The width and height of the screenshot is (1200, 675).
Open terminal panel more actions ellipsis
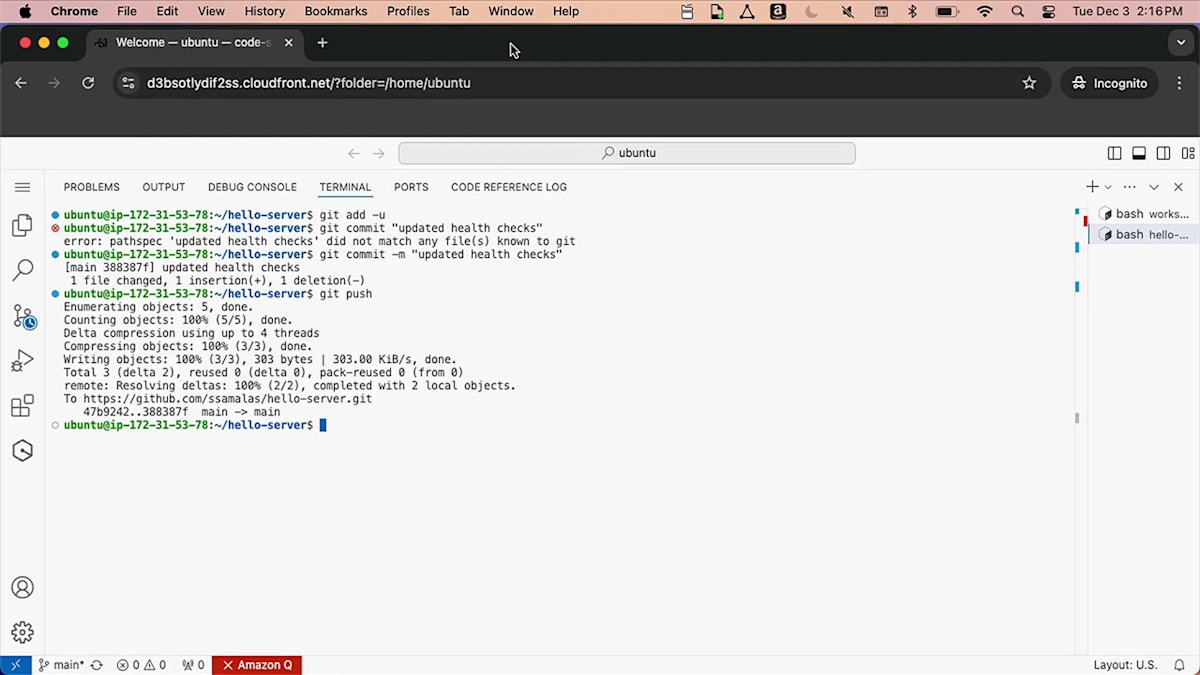(1130, 187)
